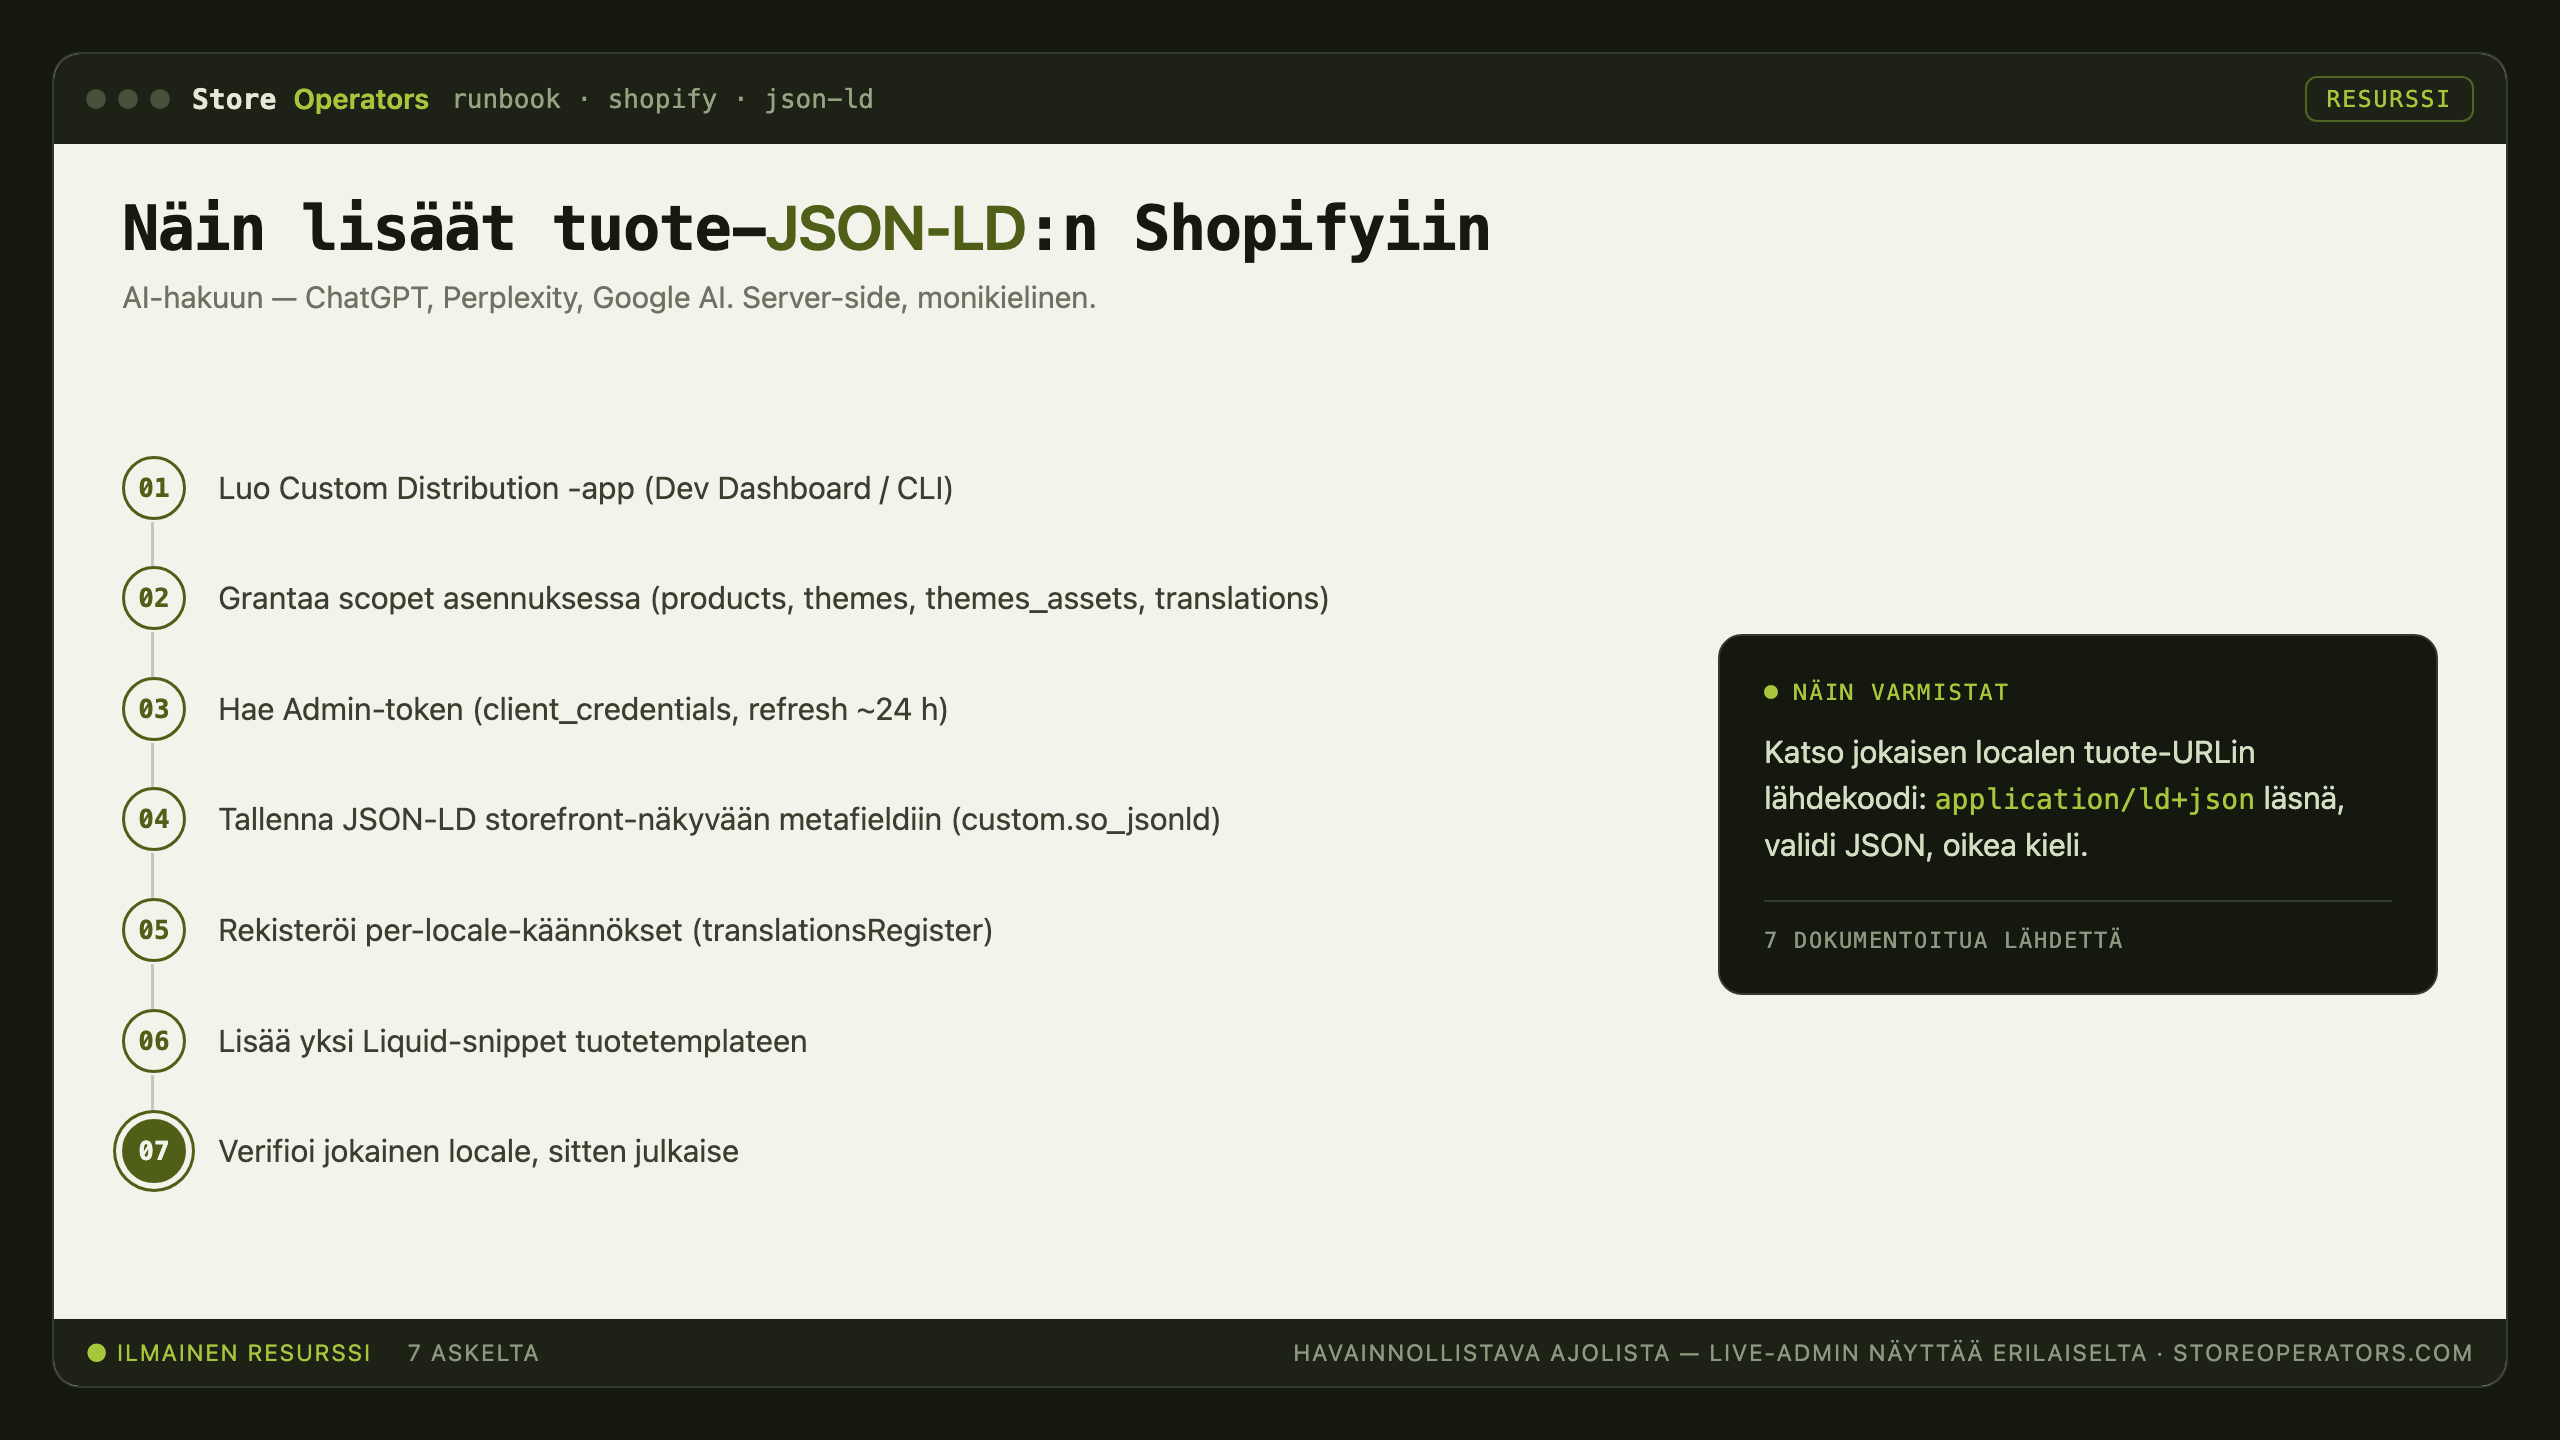2560x1440 pixels.
Task: Click 'Lisää yksi Liquid-snippet tuotetemplateen' text
Action: coord(512,1042)
